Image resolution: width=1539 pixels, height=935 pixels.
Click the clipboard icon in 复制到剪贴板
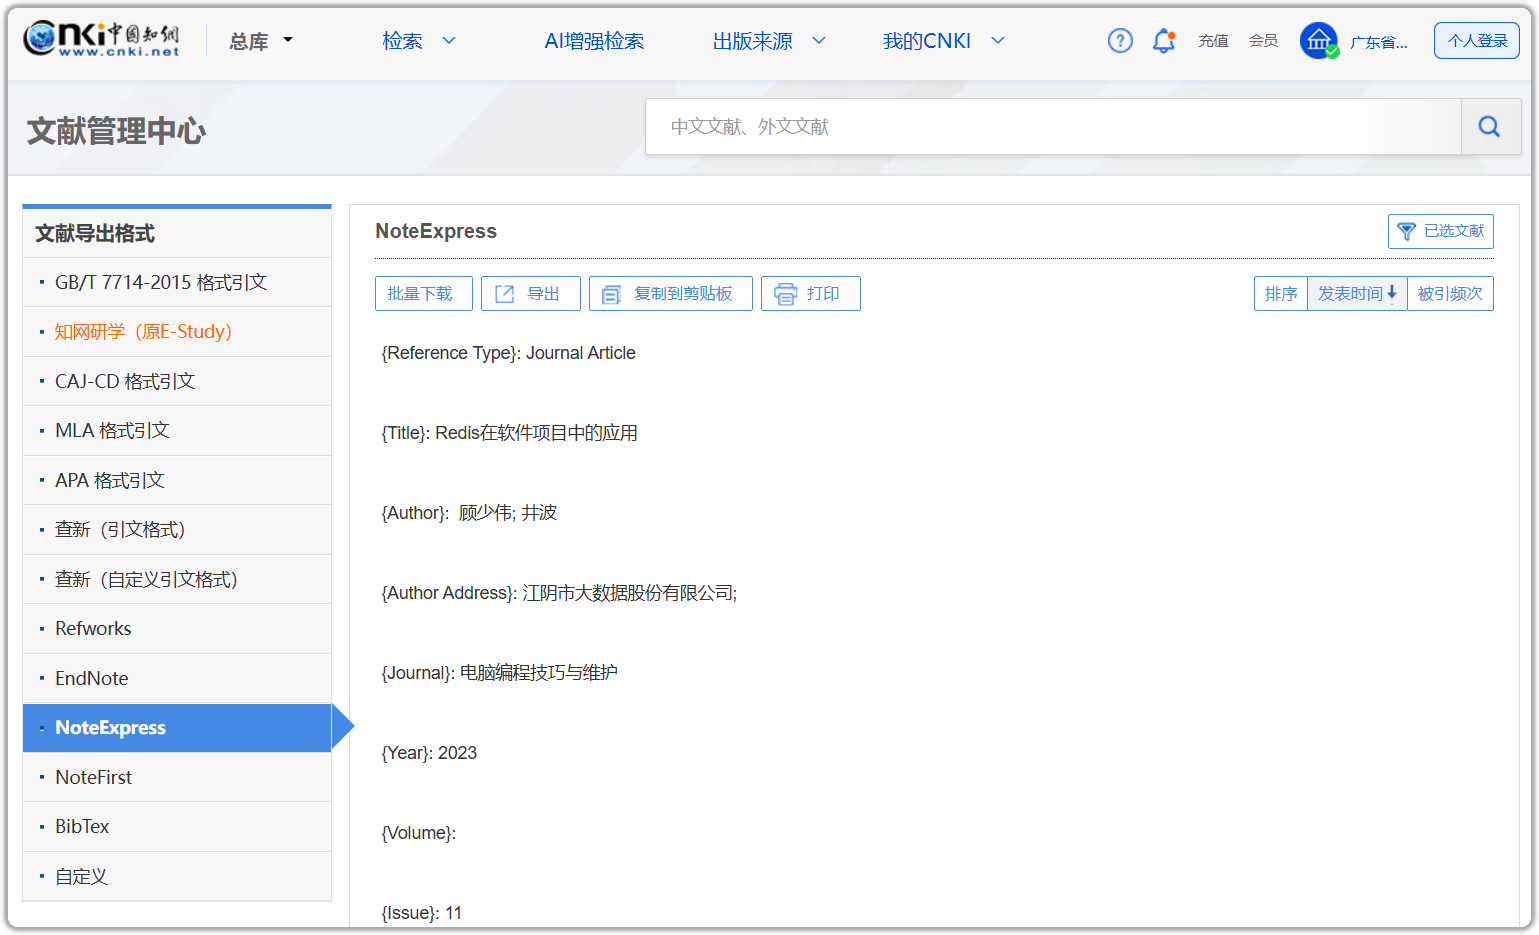[611, 294]
